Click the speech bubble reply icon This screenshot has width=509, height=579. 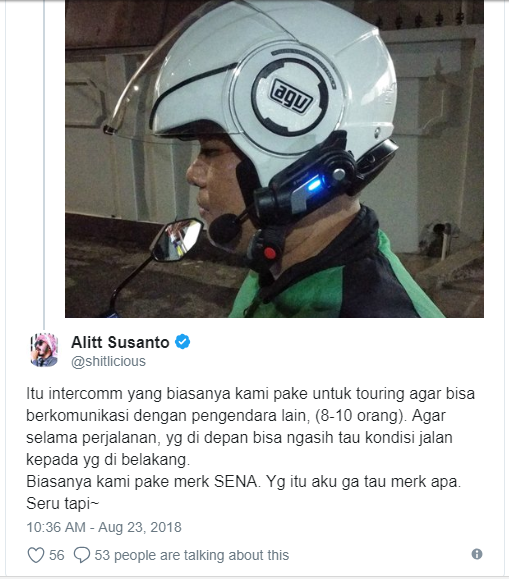82,555
